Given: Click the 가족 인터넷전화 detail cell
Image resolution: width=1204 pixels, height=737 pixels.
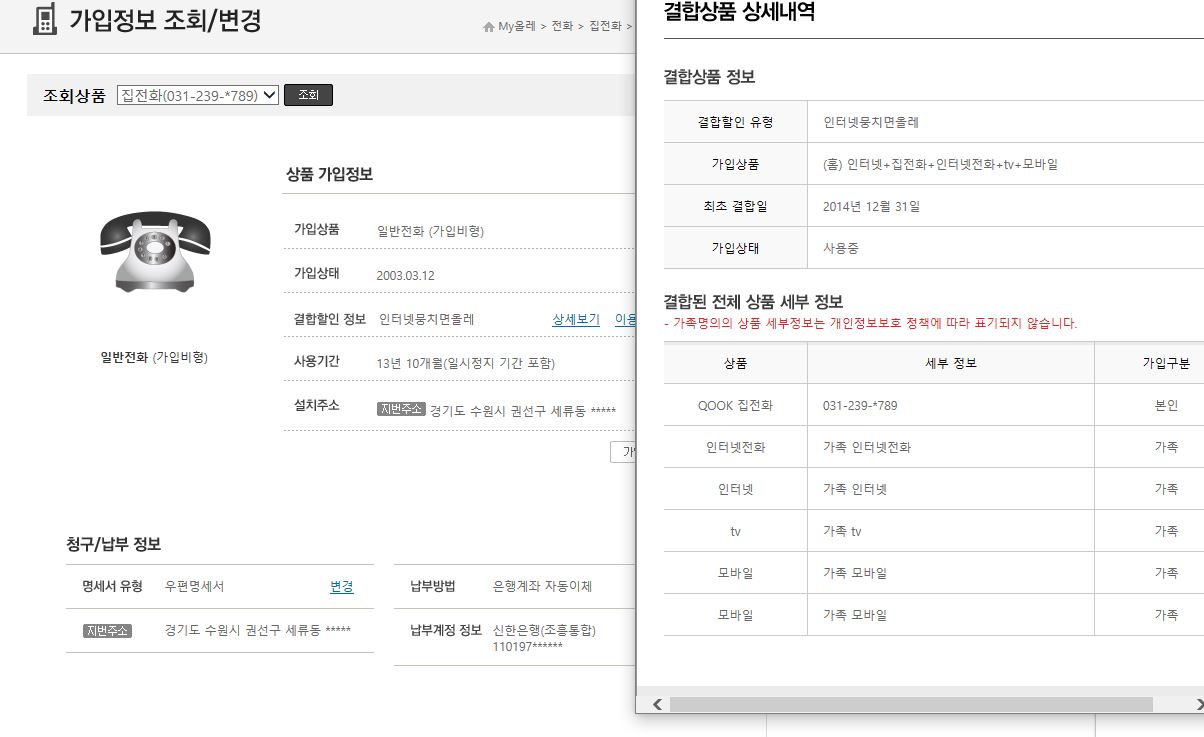Looking at the screenshot, I should coord(866,448).
